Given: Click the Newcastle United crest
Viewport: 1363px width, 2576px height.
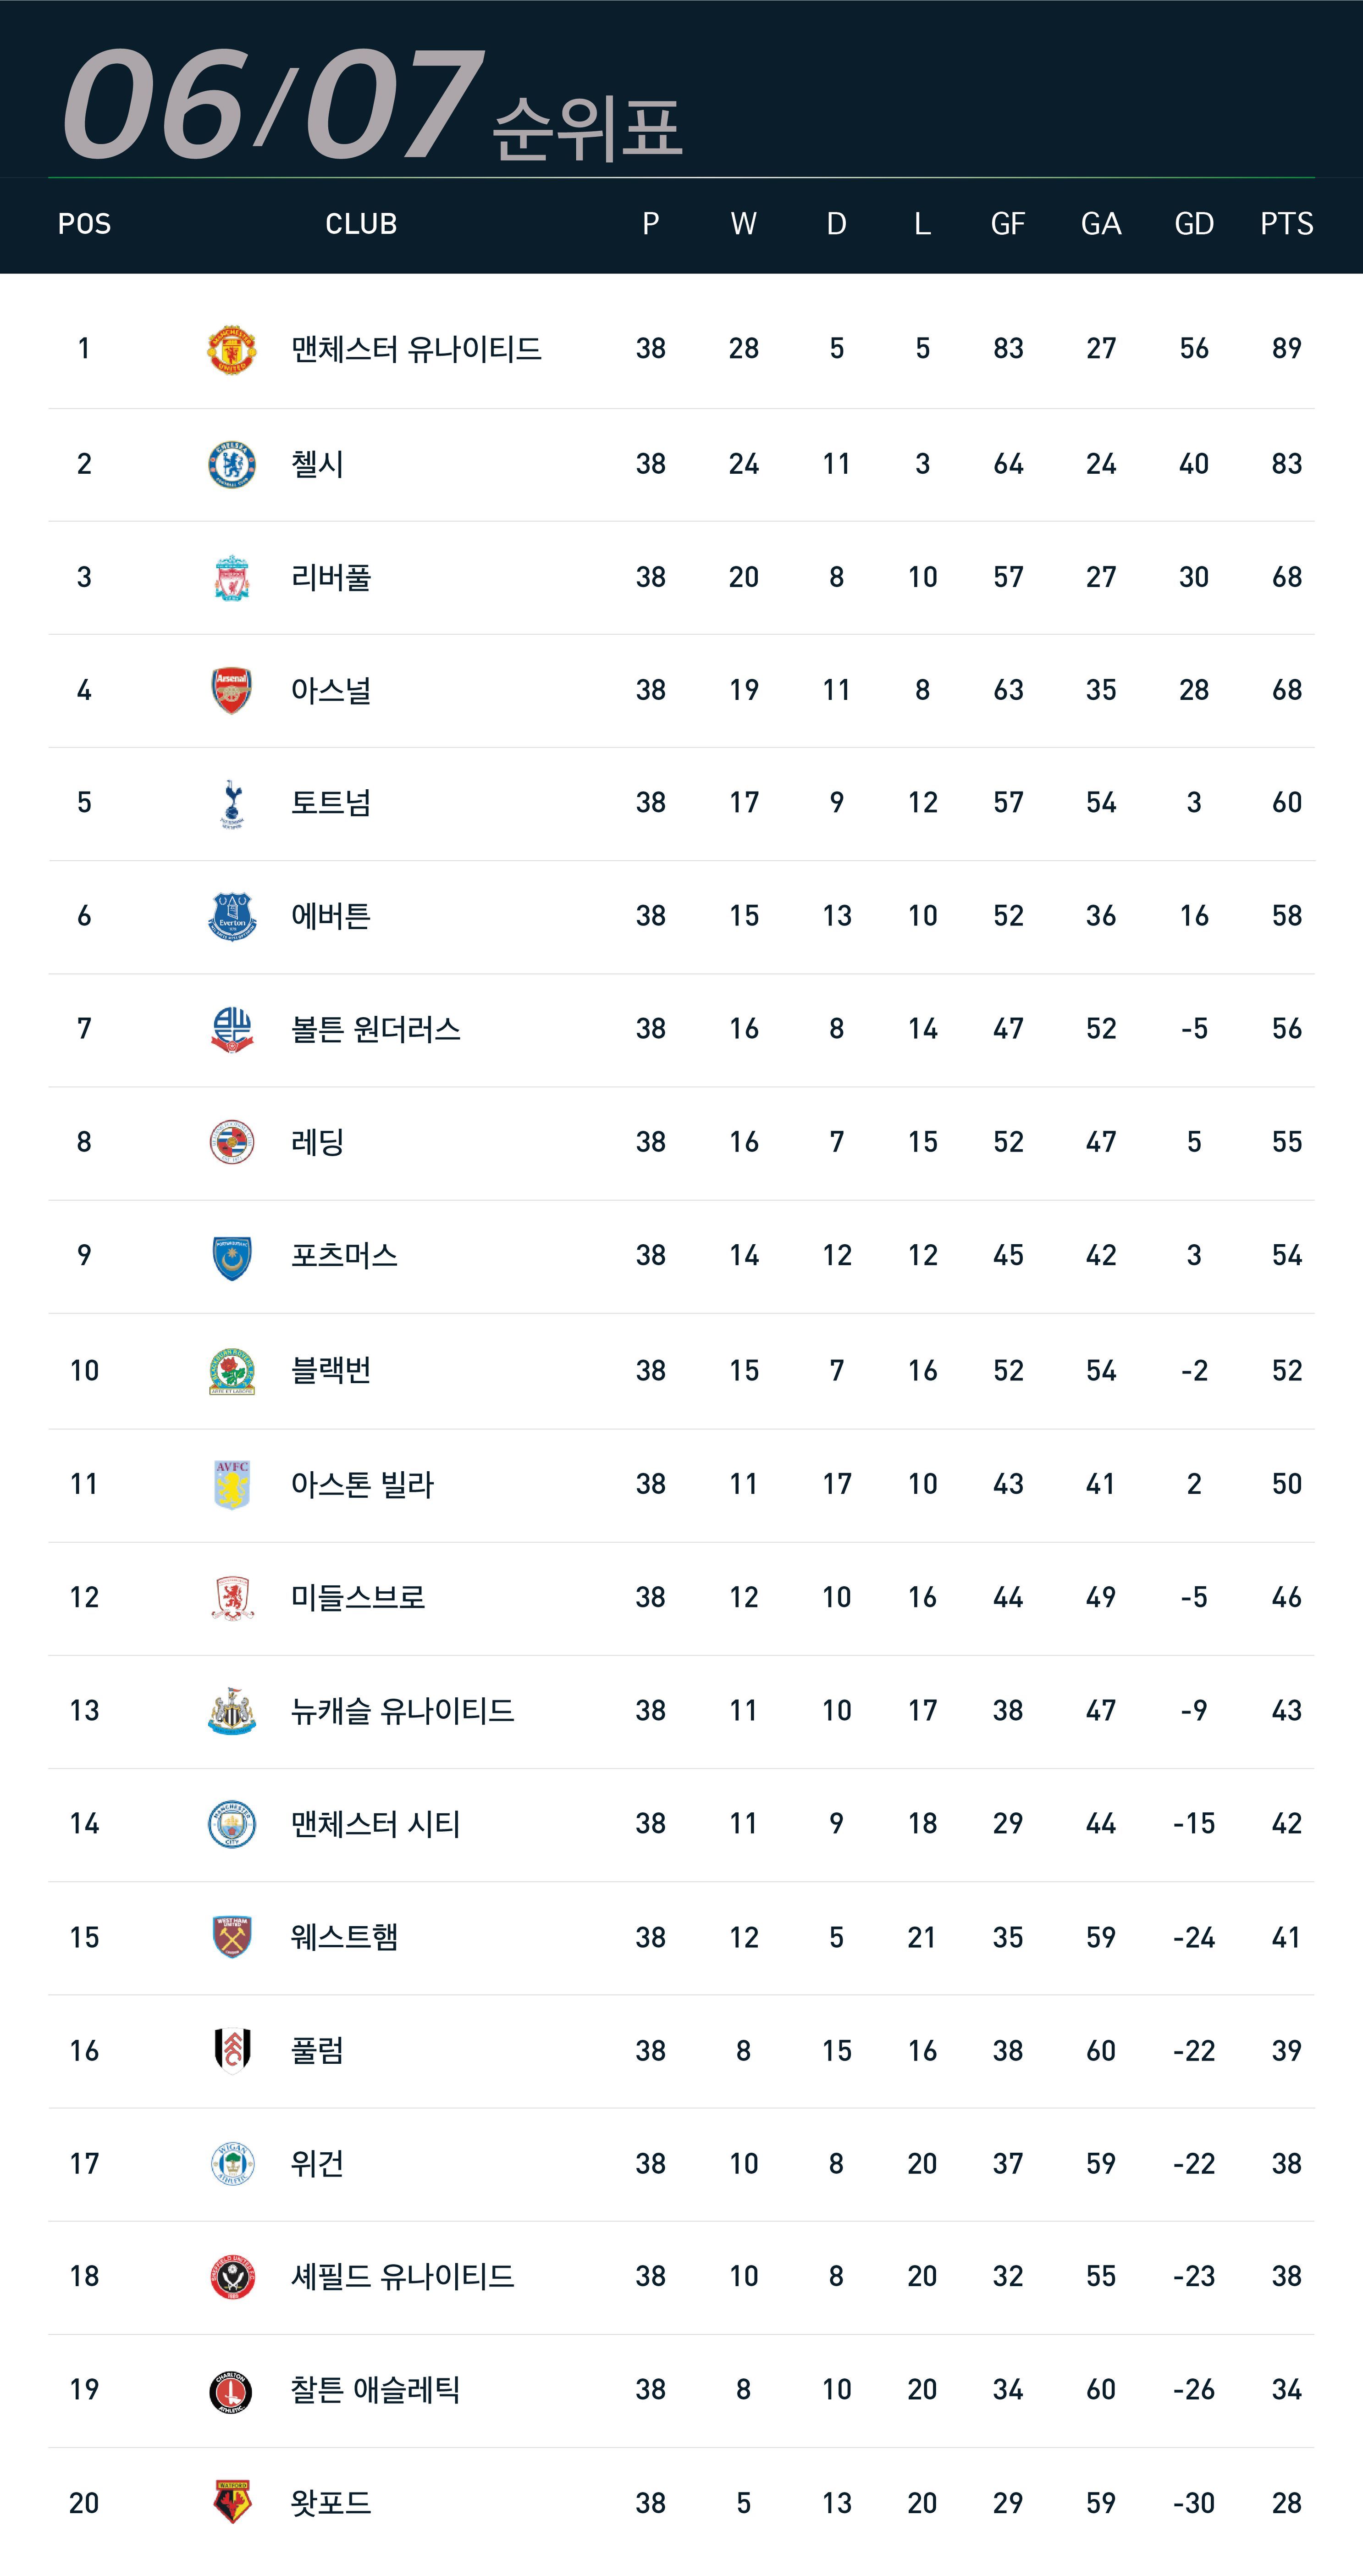Looking at the screenshot, I should (x=232, y=1711).
